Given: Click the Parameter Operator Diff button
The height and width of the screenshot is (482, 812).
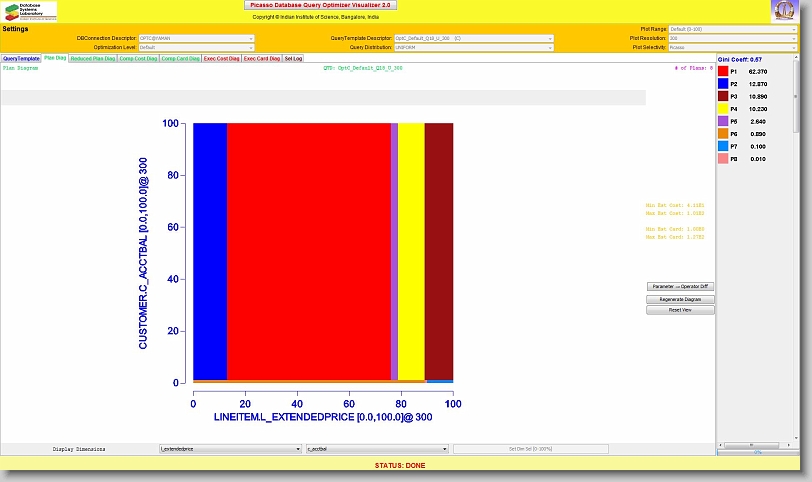Looking at the screenshot, I should coord(680,286).
